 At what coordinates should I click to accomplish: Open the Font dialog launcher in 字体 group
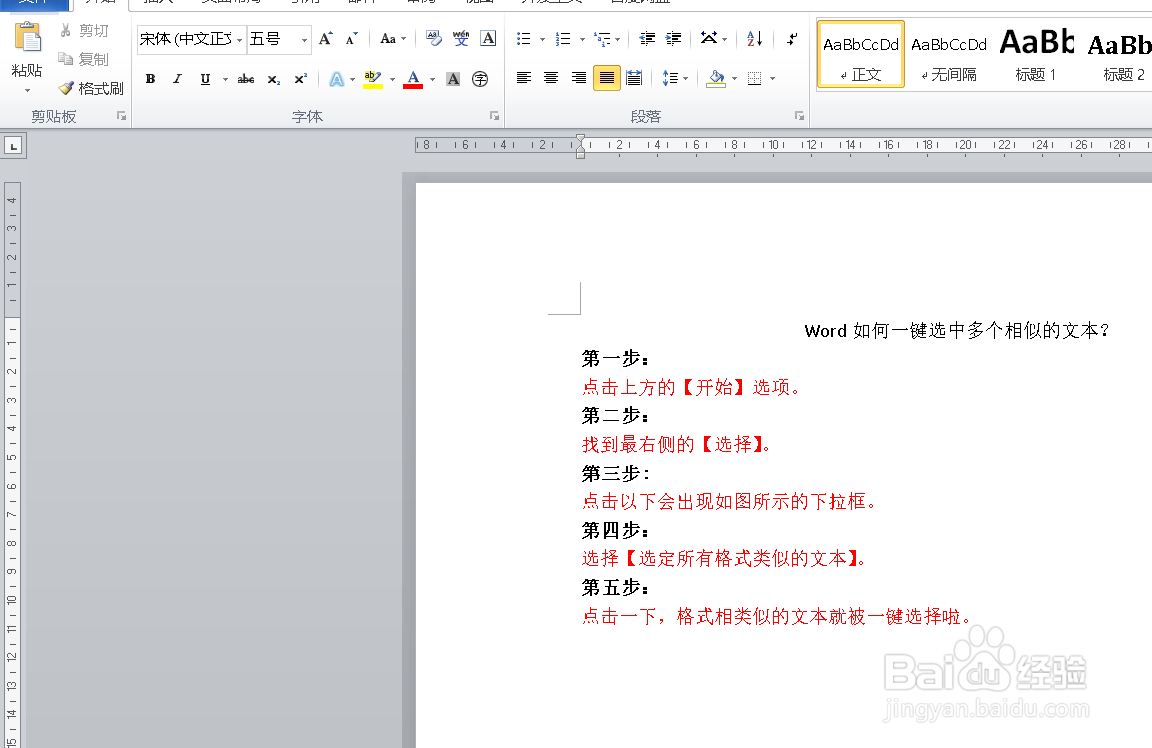pyautogui.click(x=494, y=115)
